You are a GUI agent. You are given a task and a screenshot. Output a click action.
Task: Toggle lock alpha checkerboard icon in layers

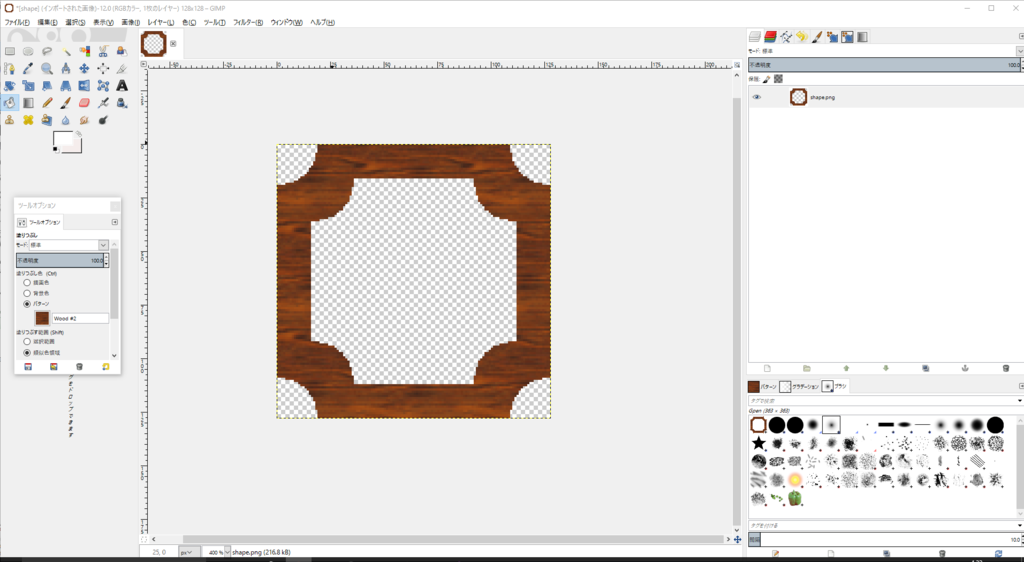(778, 79)
